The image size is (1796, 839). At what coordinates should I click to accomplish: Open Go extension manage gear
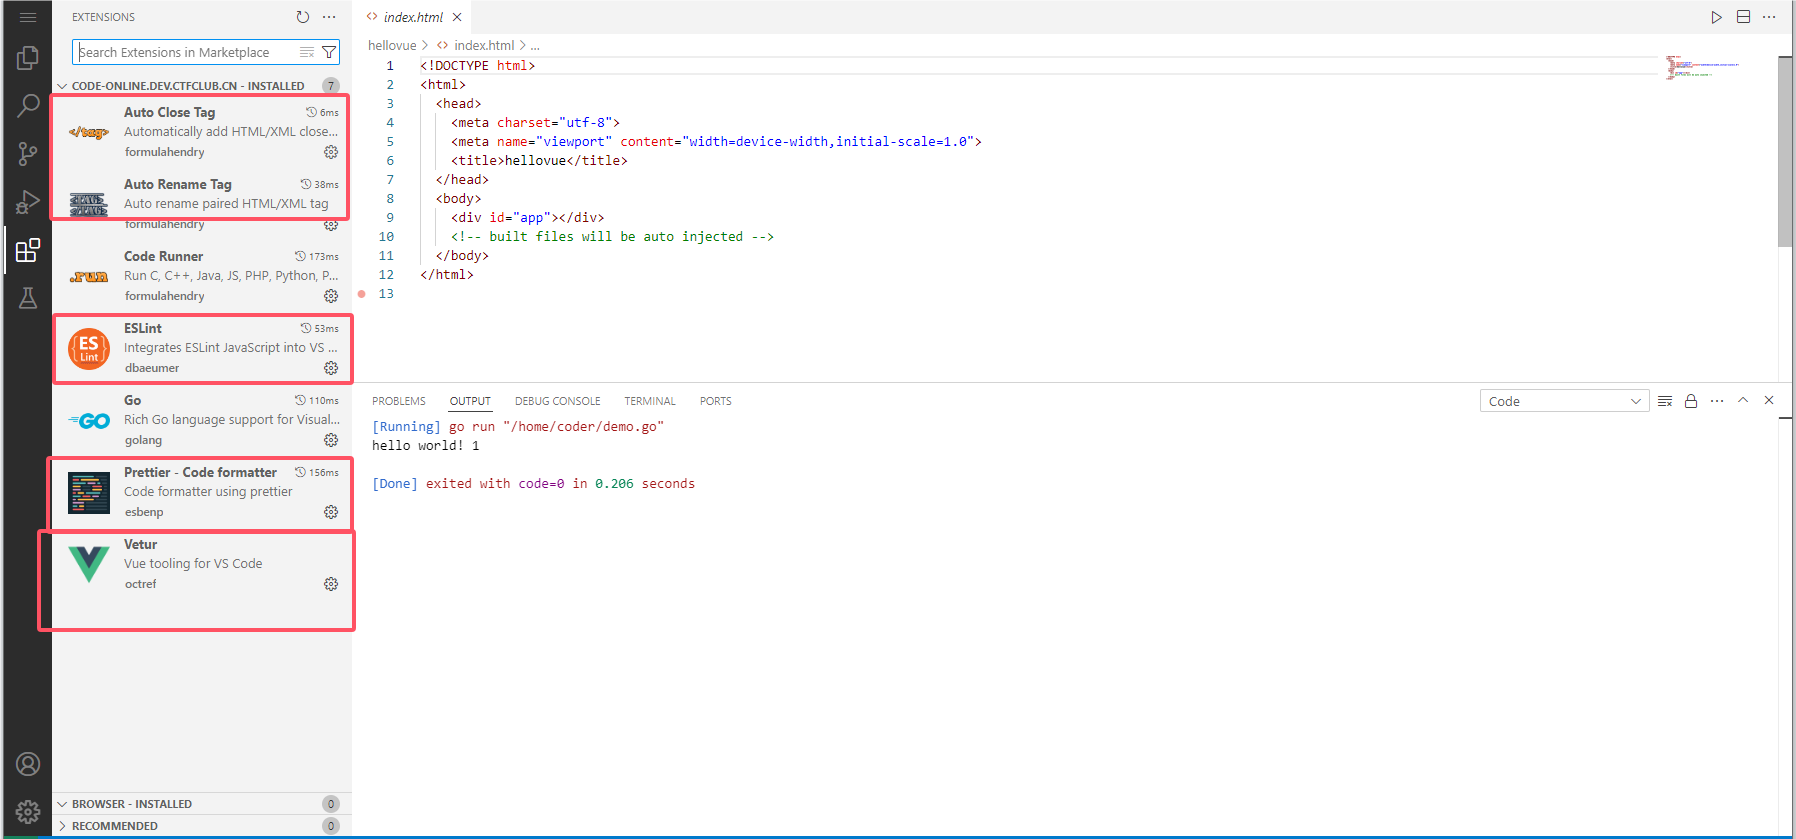[x=331, y=440]
